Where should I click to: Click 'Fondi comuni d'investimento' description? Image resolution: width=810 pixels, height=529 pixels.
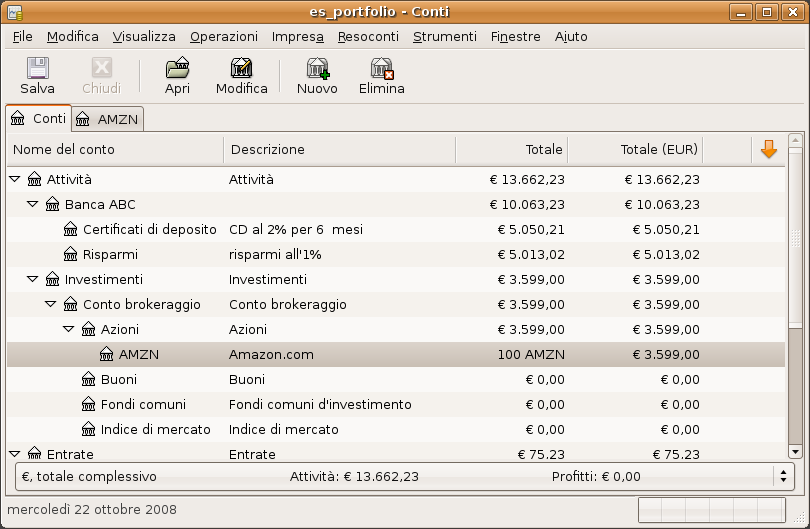[x=320, y=404]
